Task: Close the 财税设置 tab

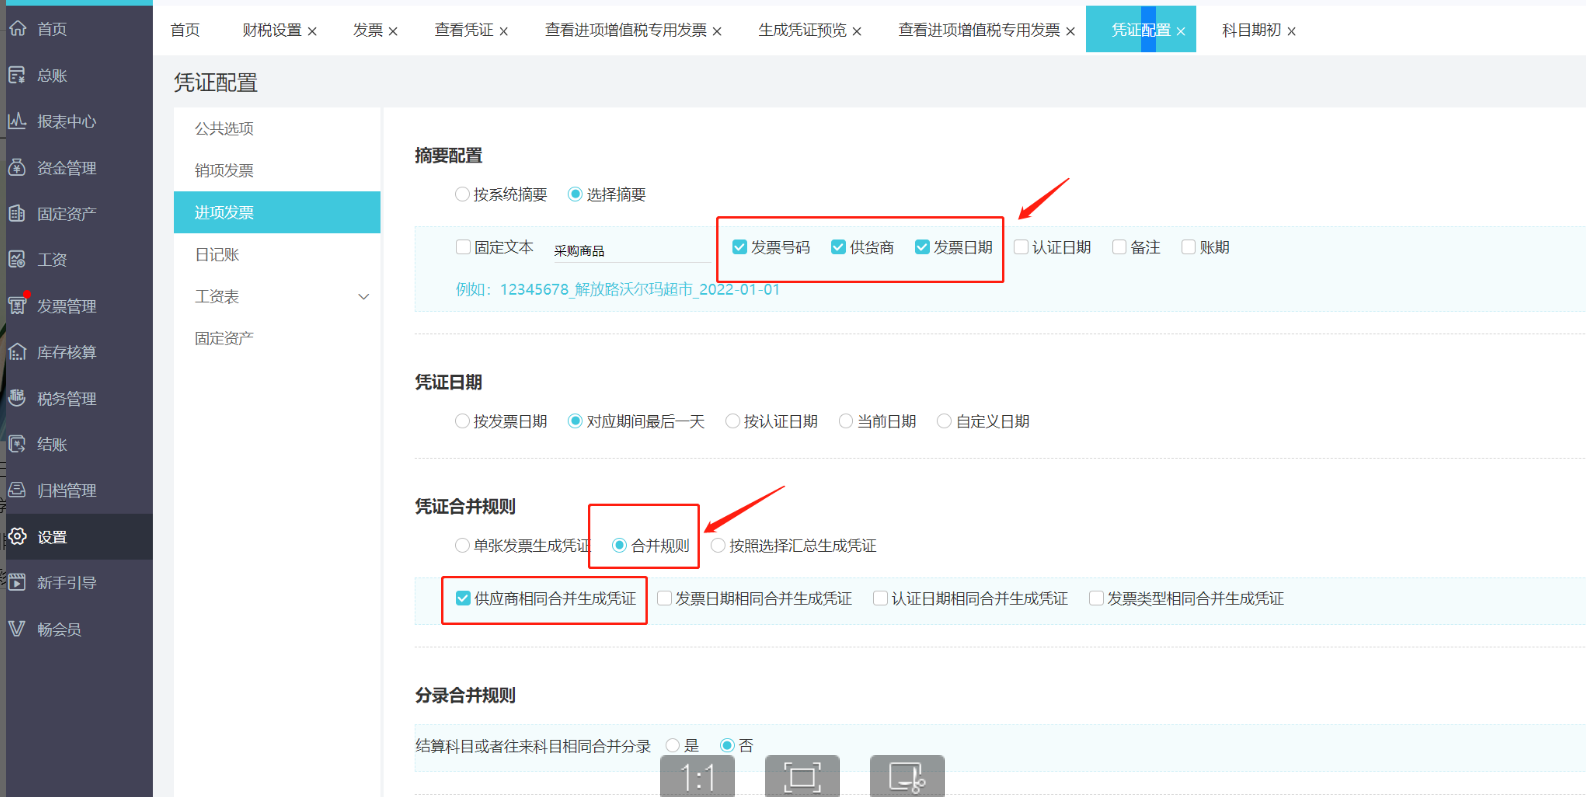Action: click(x=312, y=32)
